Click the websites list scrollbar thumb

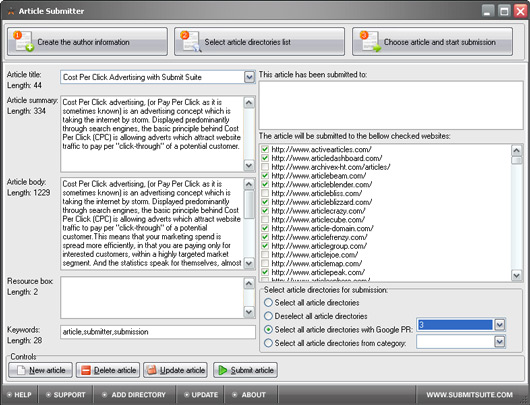point(517,160)
